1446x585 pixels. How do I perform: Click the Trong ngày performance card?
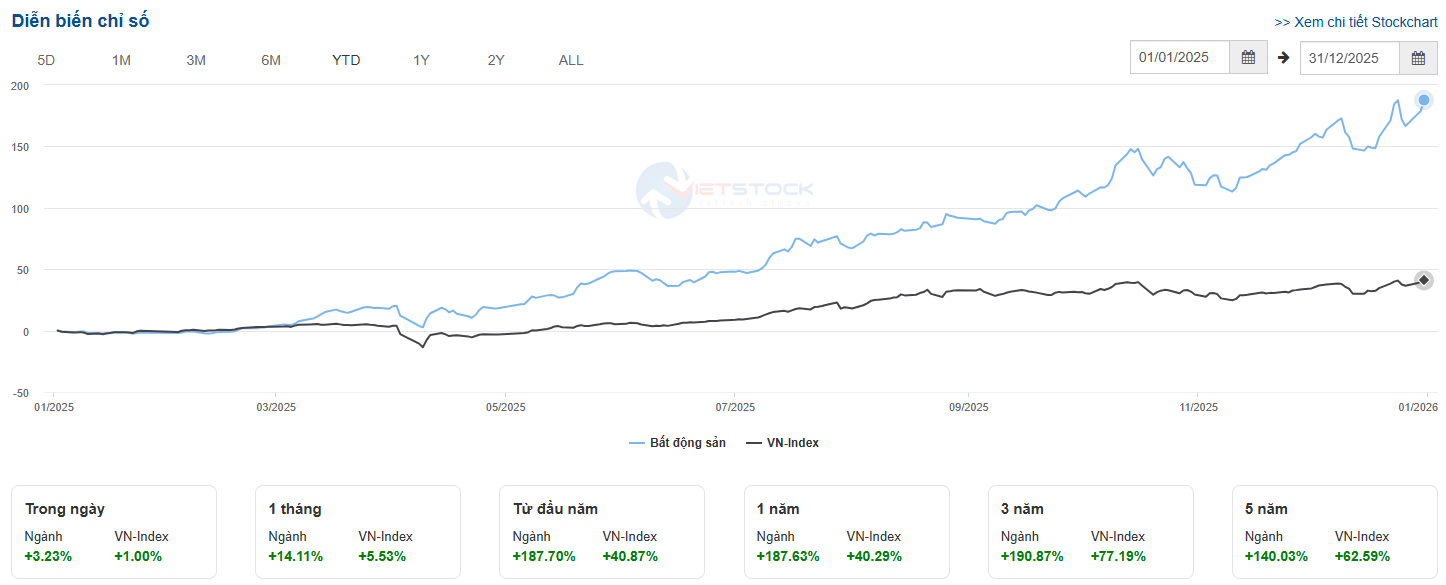coord(114,532)
